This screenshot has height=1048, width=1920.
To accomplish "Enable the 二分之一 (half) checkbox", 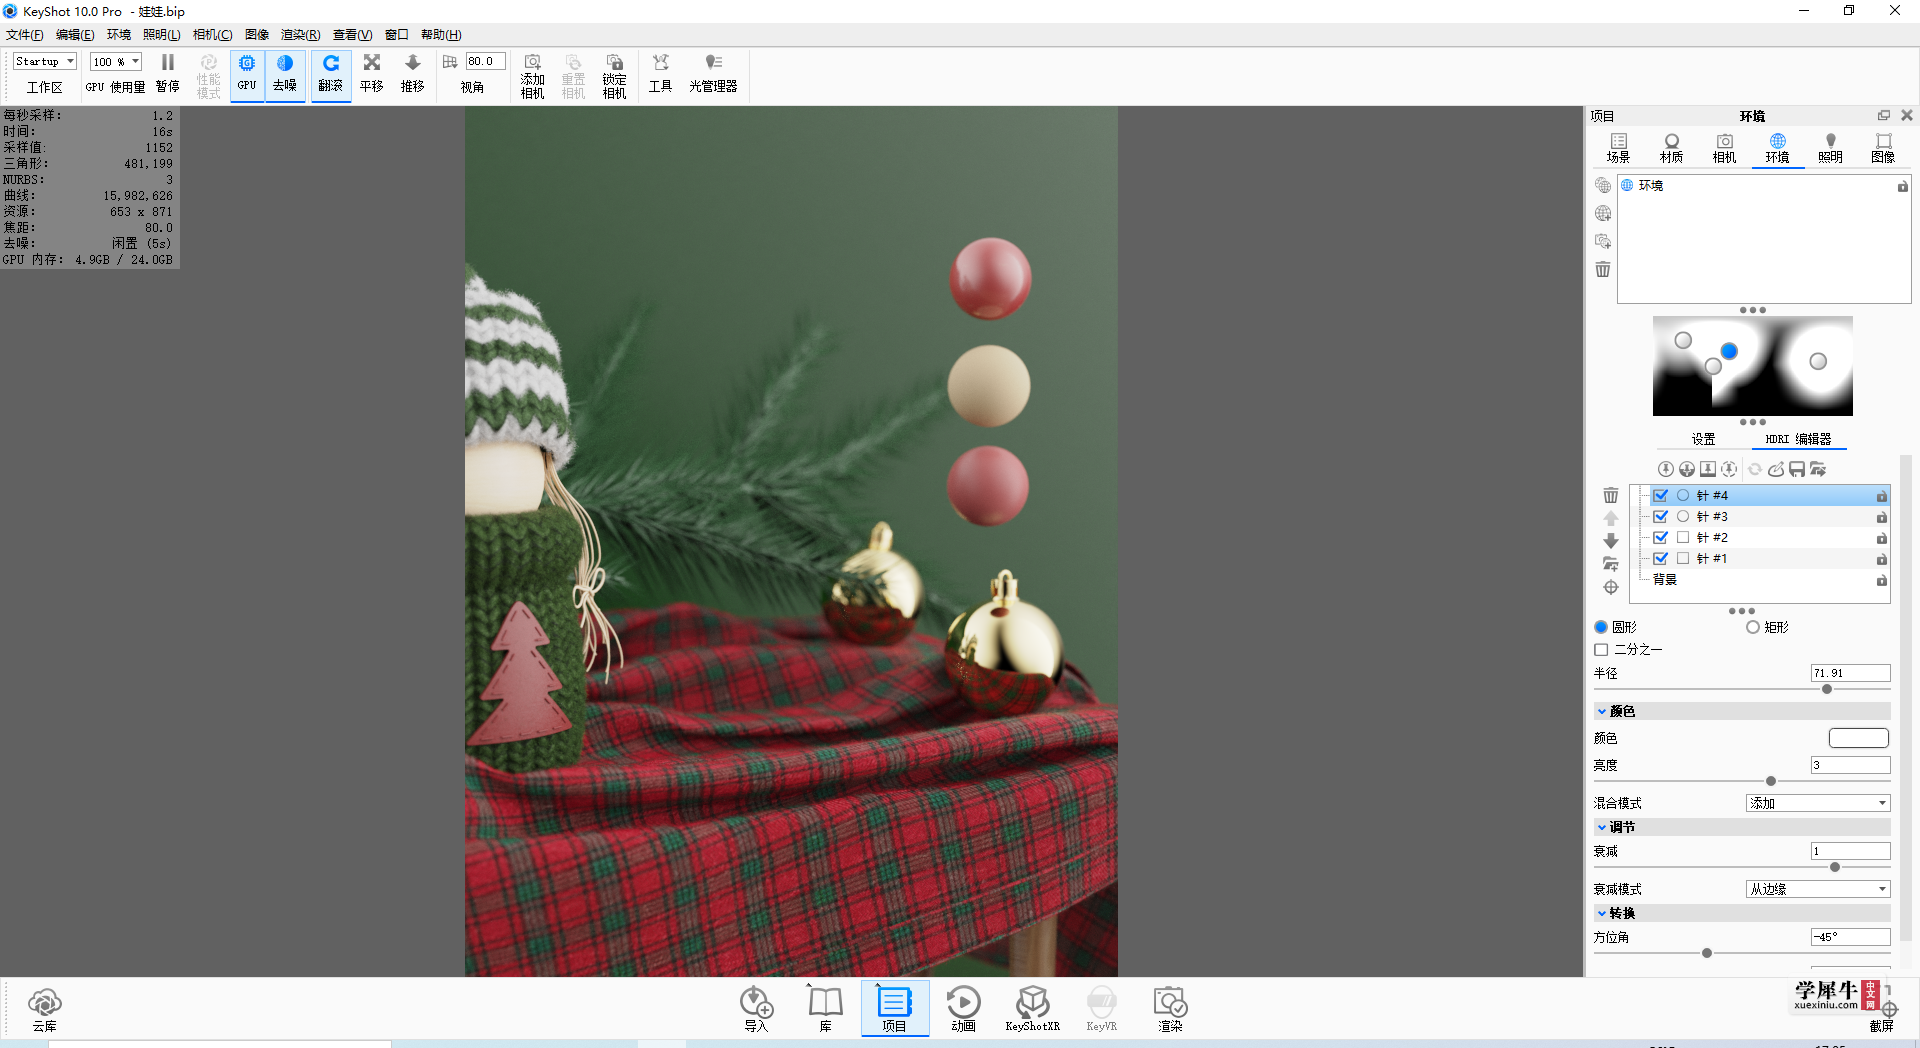I will (1601, 650).
